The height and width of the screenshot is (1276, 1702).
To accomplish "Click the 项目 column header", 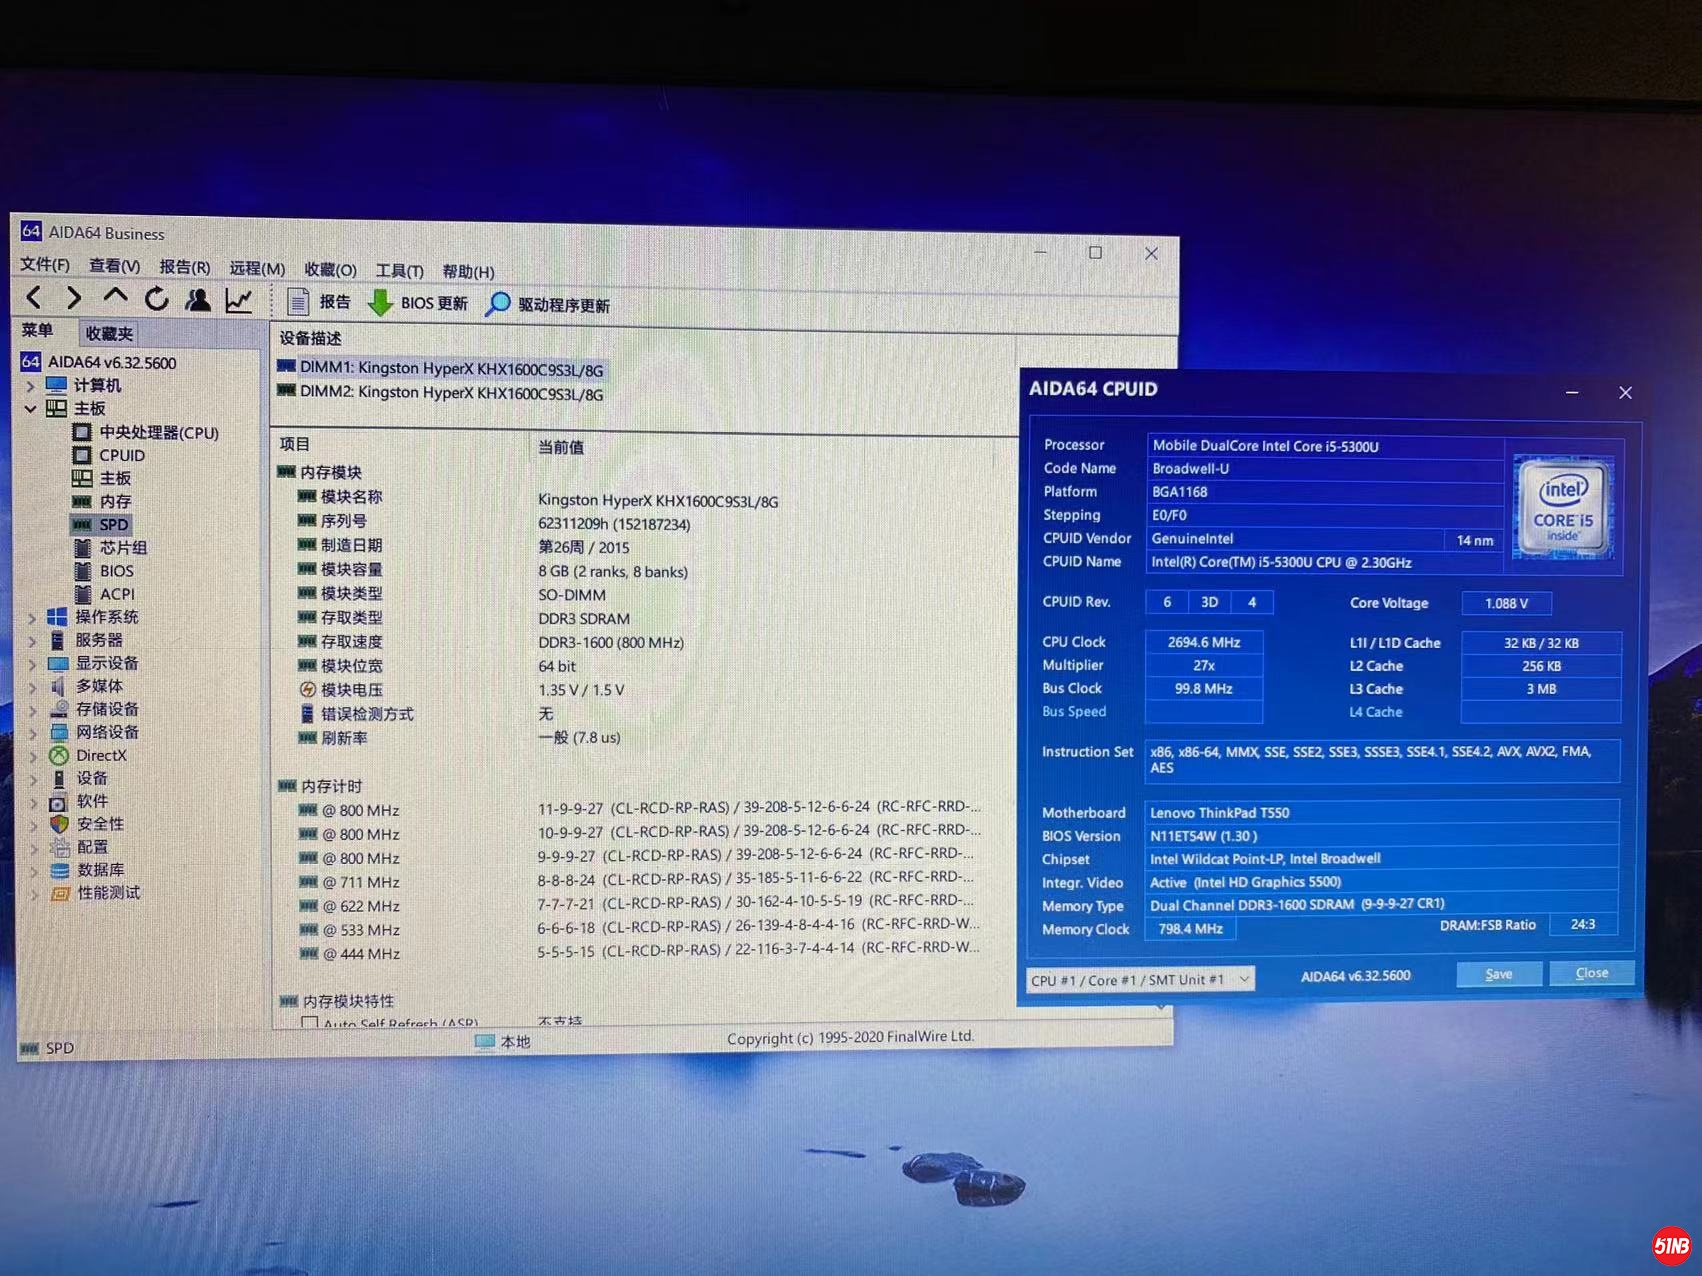I will [x=295, y=444].
